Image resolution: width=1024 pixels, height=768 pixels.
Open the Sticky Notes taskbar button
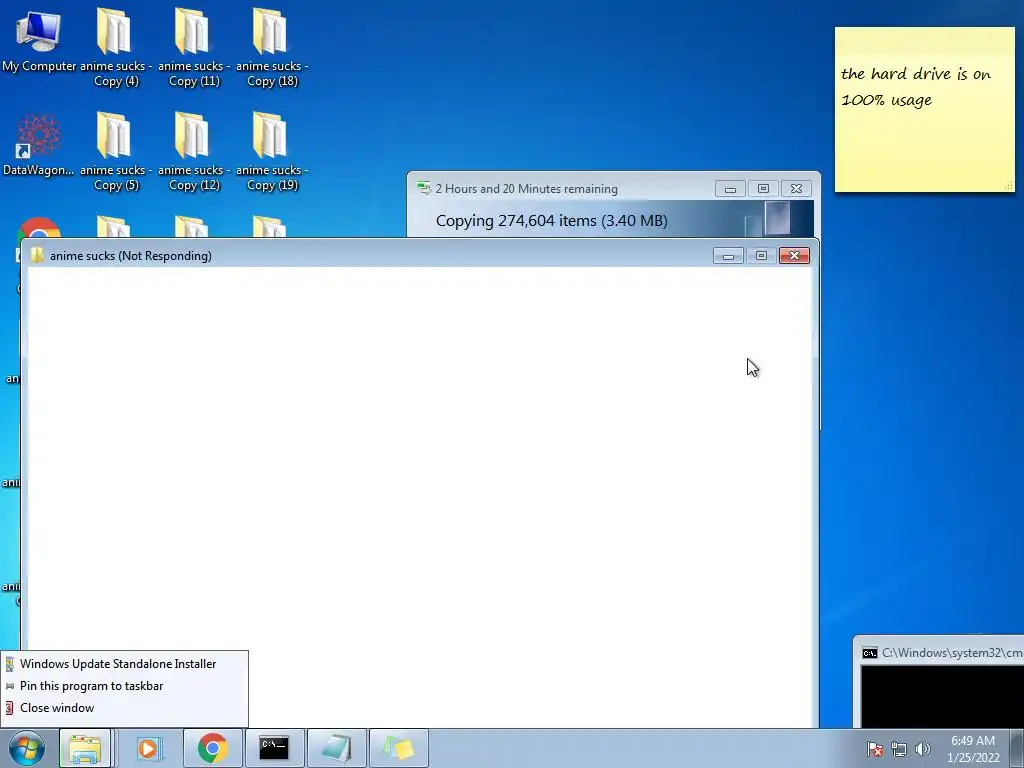pos(399,748)
